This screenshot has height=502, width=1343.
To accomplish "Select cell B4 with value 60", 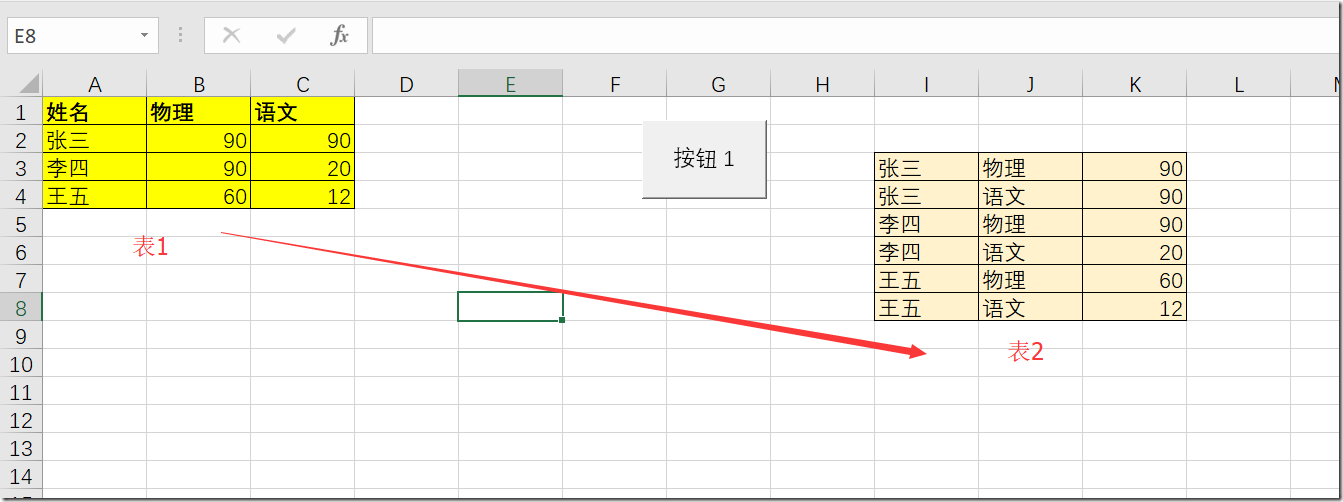I will coord(199,195).
